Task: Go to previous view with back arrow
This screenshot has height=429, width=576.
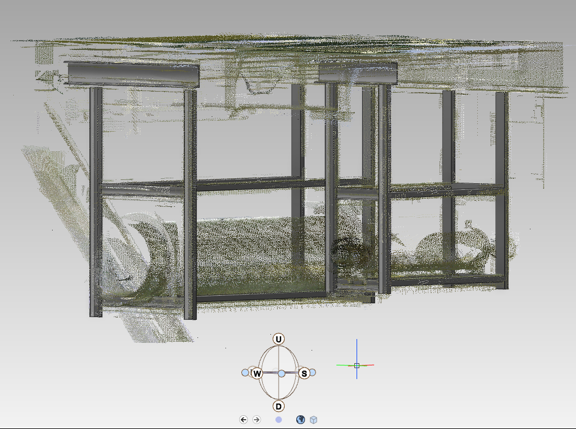Action: 243,419
